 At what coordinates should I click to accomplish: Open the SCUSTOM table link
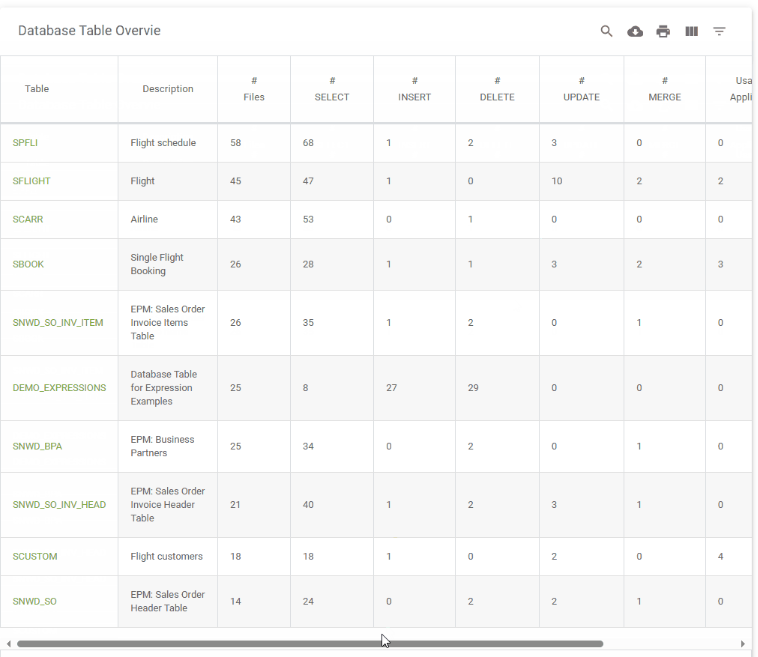(x=35, y=556)
